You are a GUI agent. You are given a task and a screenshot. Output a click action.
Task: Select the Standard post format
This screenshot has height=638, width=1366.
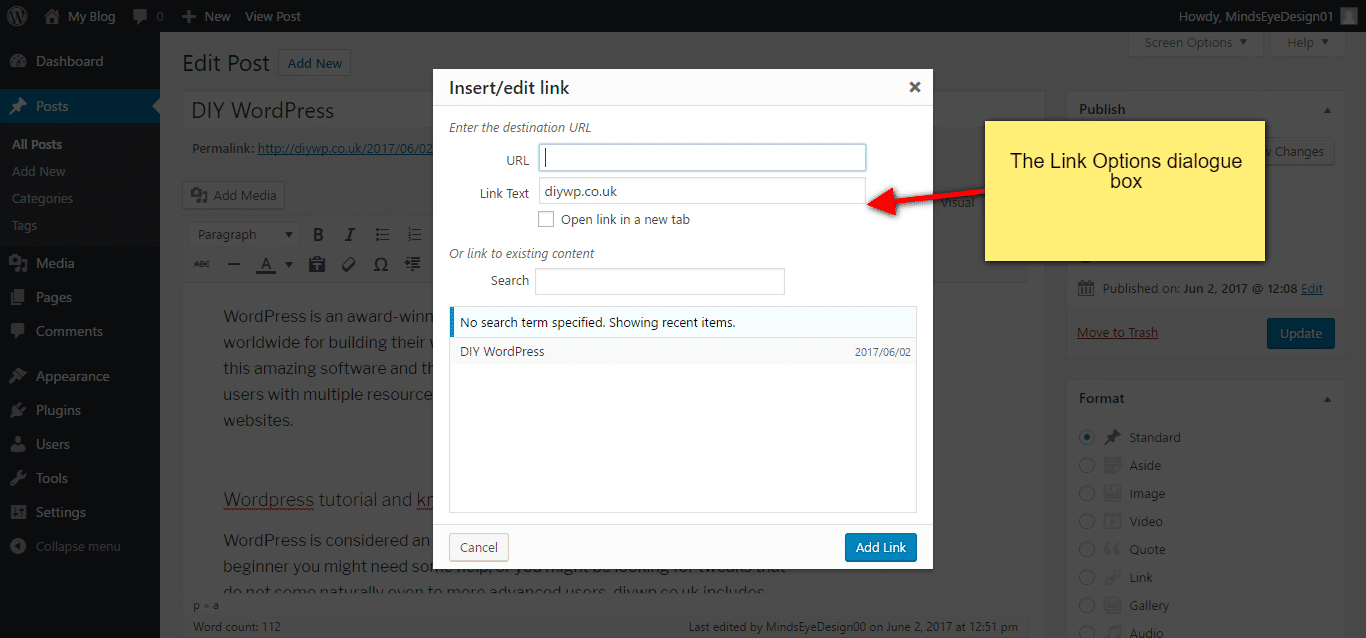[x=1087, y=437]
